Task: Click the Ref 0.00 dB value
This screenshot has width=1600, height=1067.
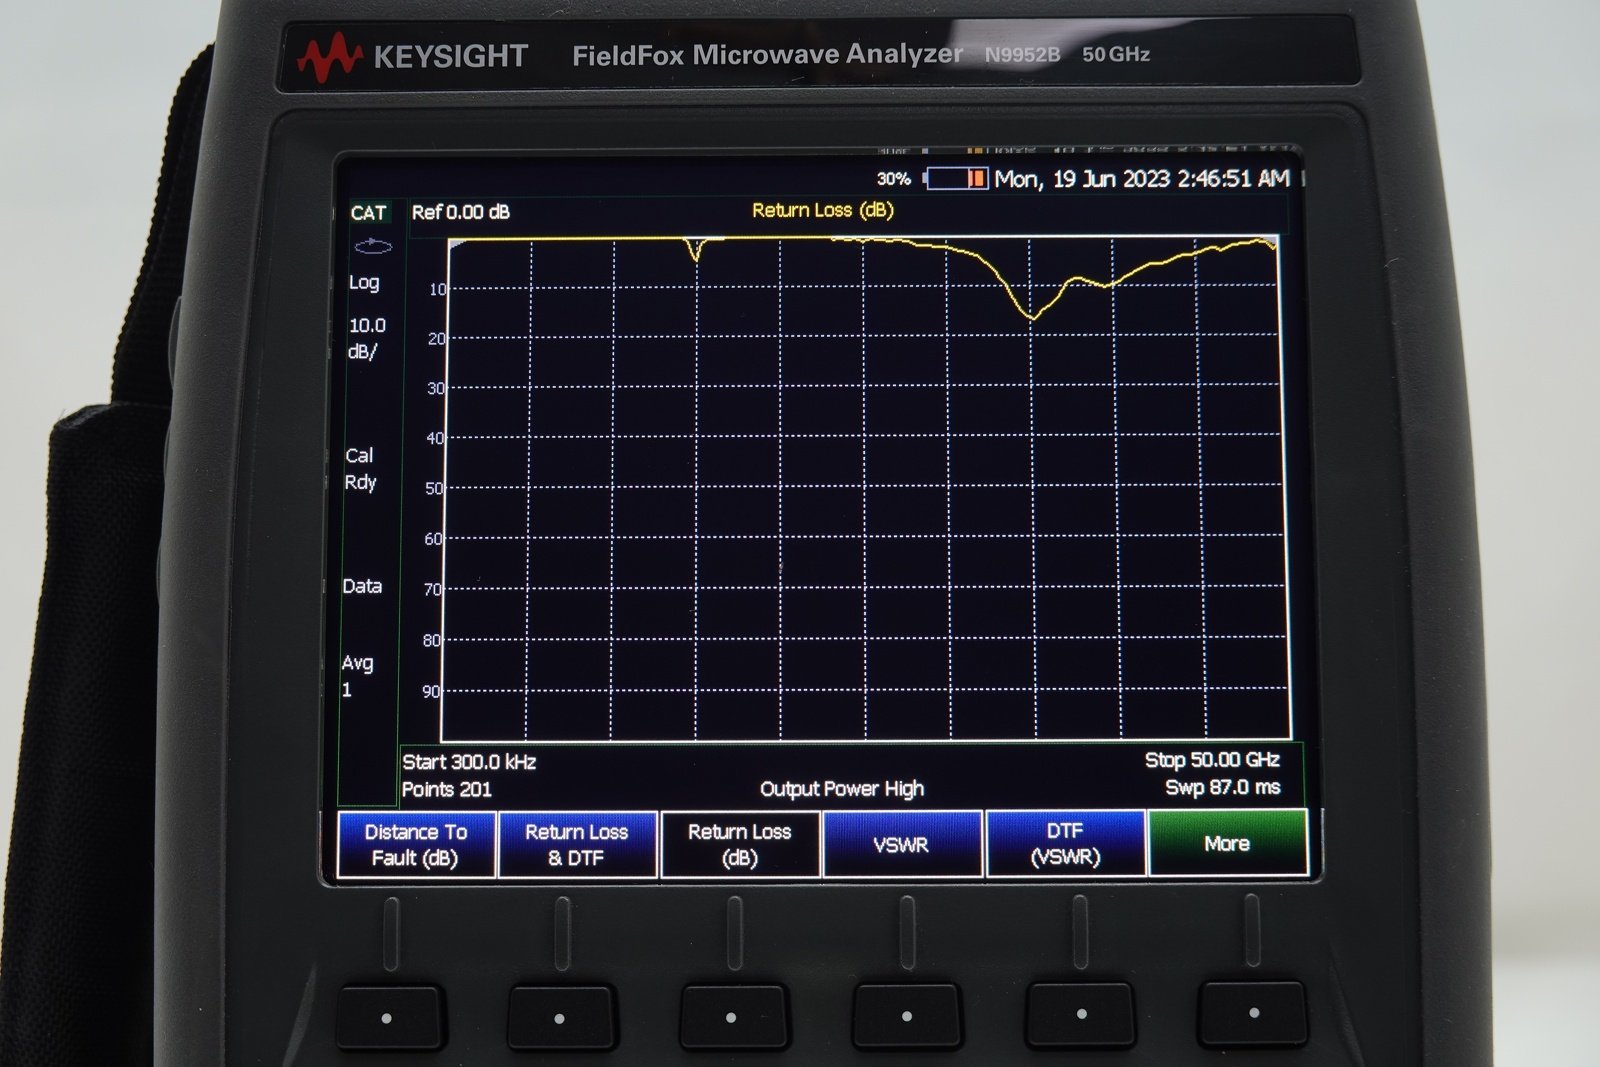Action: point(461,212)
